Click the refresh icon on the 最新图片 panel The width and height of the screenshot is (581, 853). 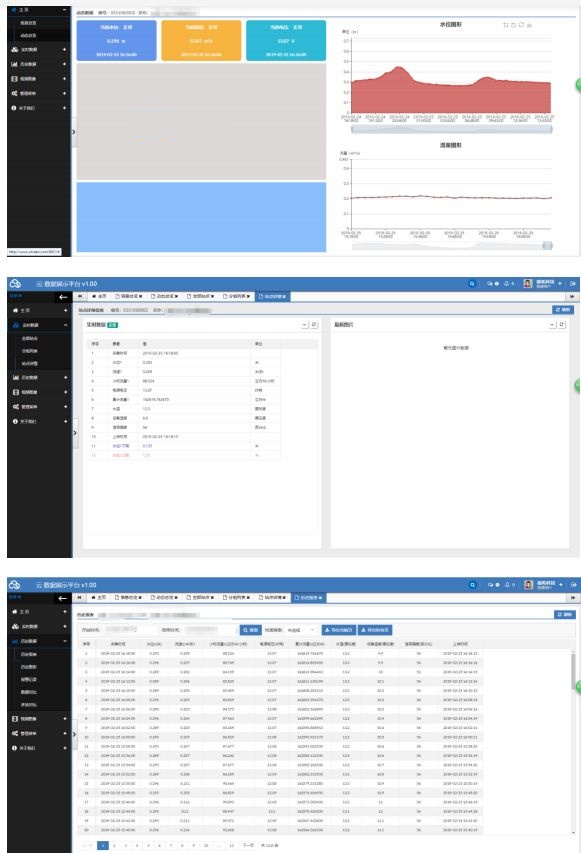(x=561, y=325)
